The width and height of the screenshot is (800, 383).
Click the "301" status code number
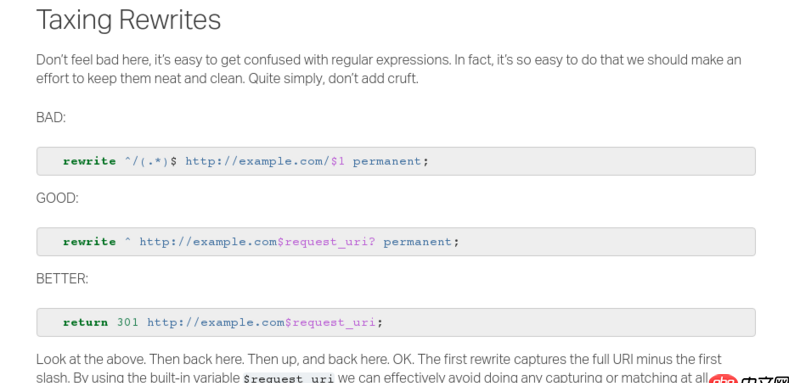point(128,322)
